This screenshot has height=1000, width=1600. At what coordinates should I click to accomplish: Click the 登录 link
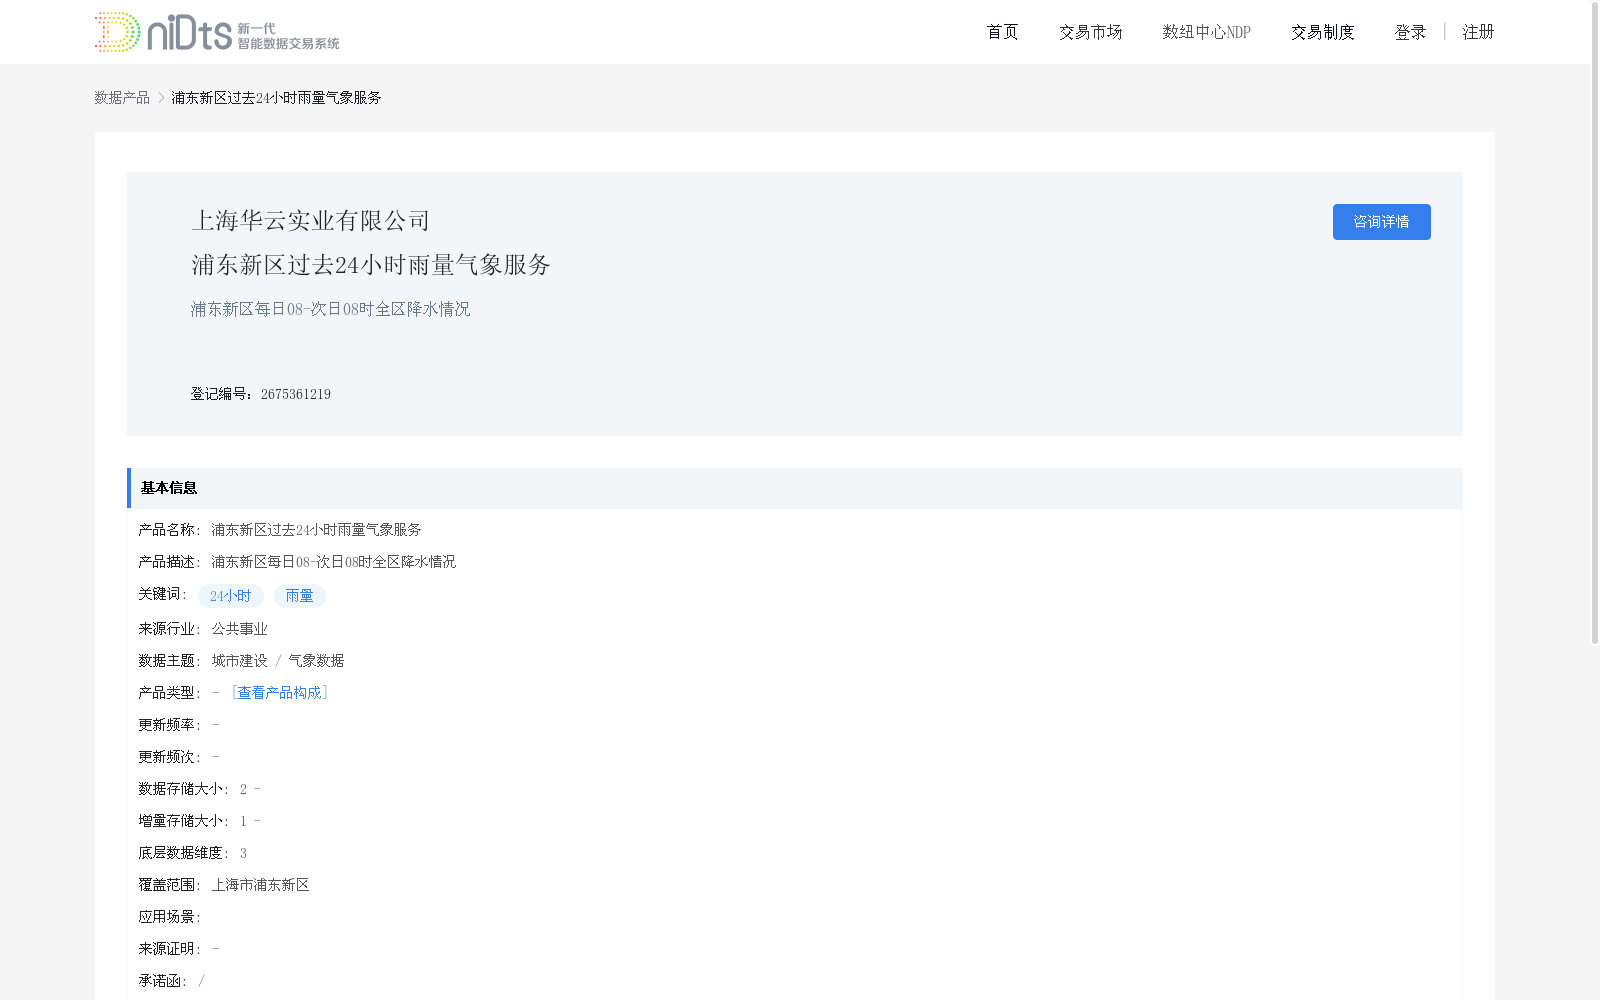click(x=1410, y=32)
